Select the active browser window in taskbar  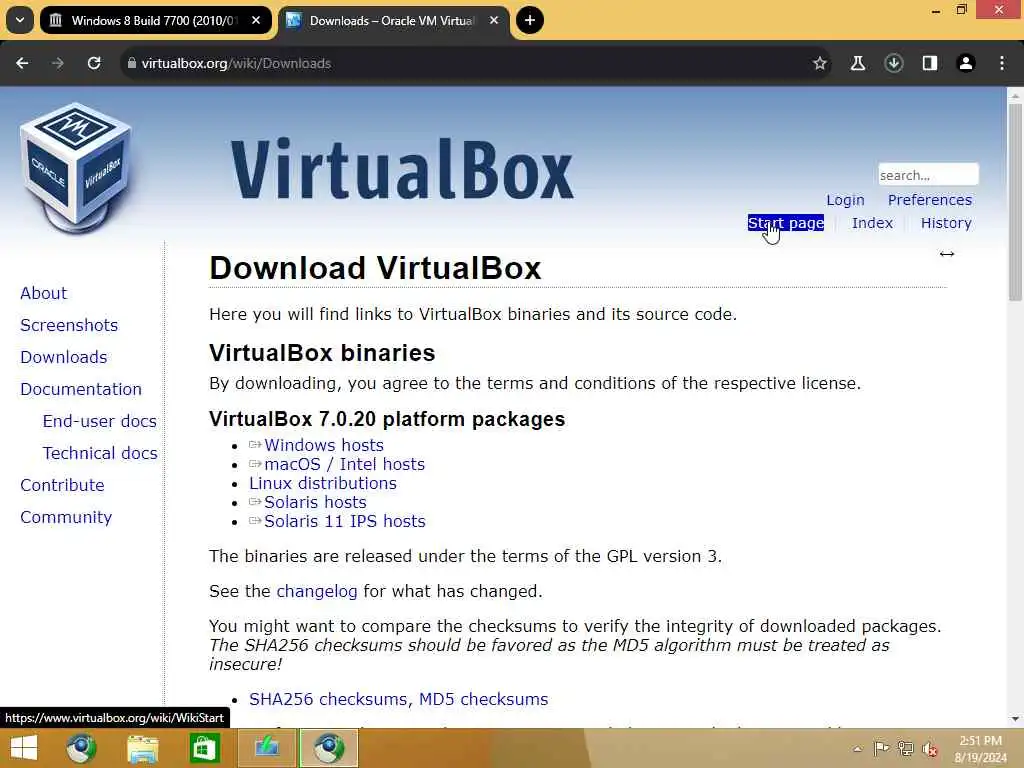pyautogui.click(x=328, y=748)
